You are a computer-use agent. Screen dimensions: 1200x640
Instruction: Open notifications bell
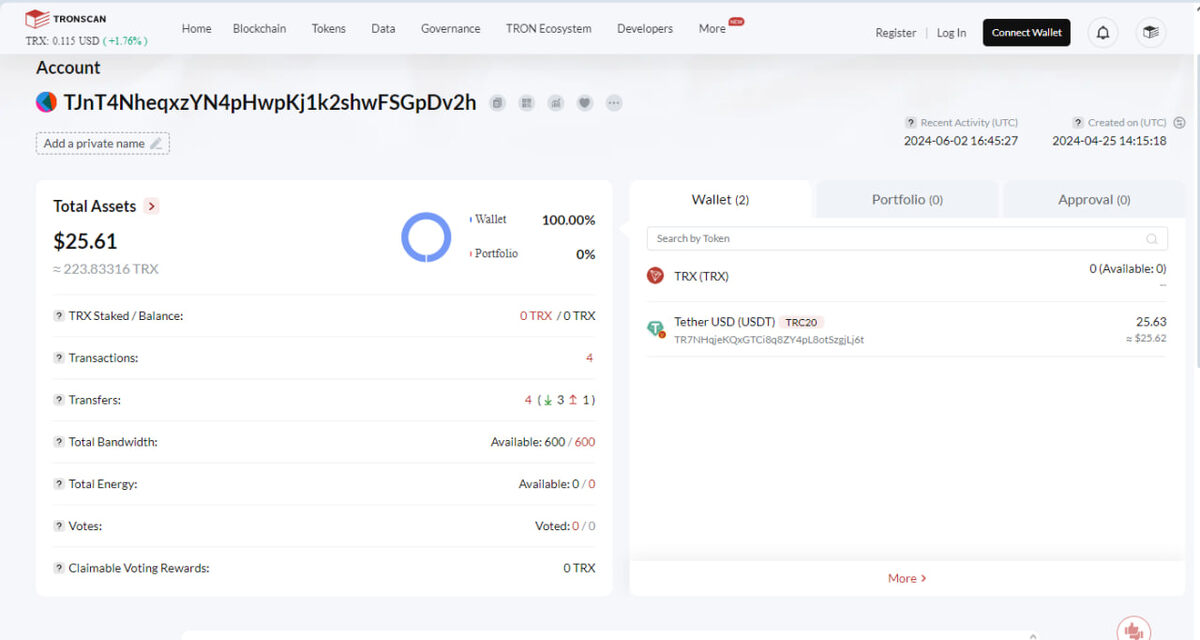pos(1103,33)
